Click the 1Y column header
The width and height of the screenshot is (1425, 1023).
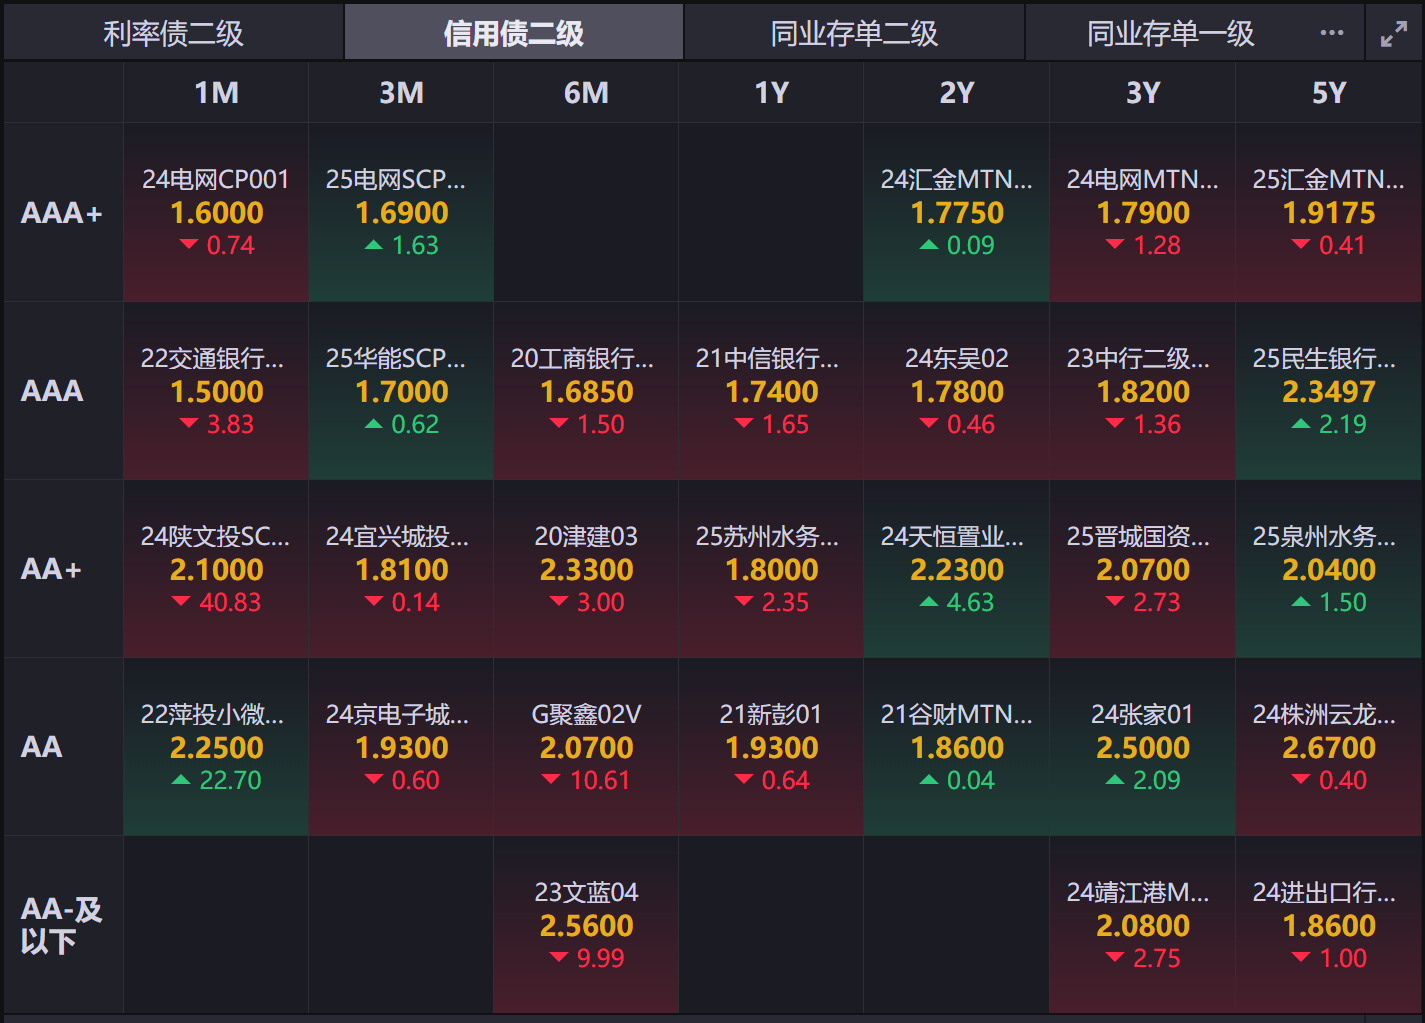click(x=771, y=93)
